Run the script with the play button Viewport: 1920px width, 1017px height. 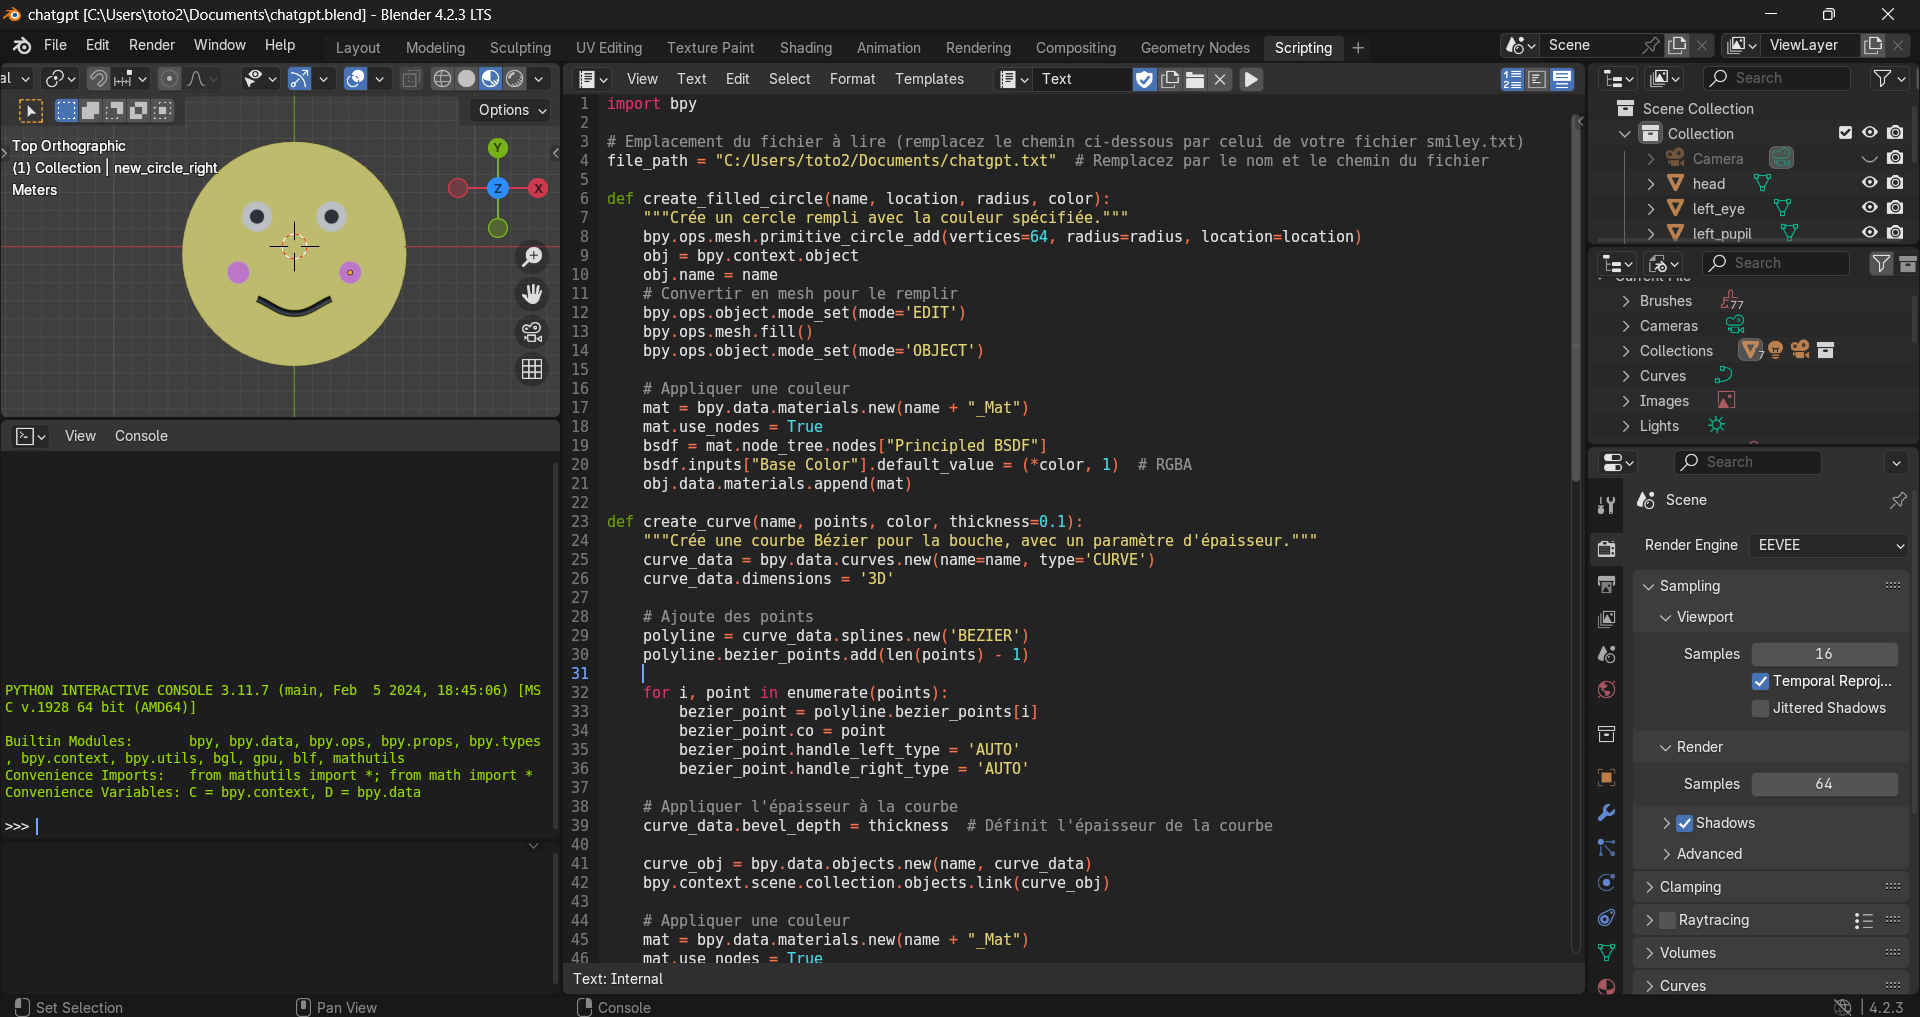pos(1251,79)
